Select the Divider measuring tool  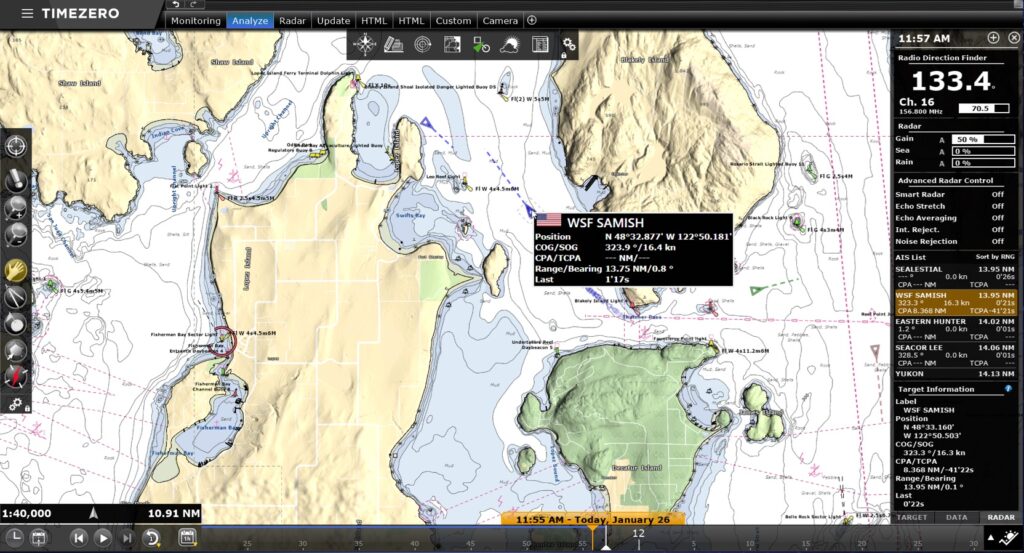(x=16, y=297)
